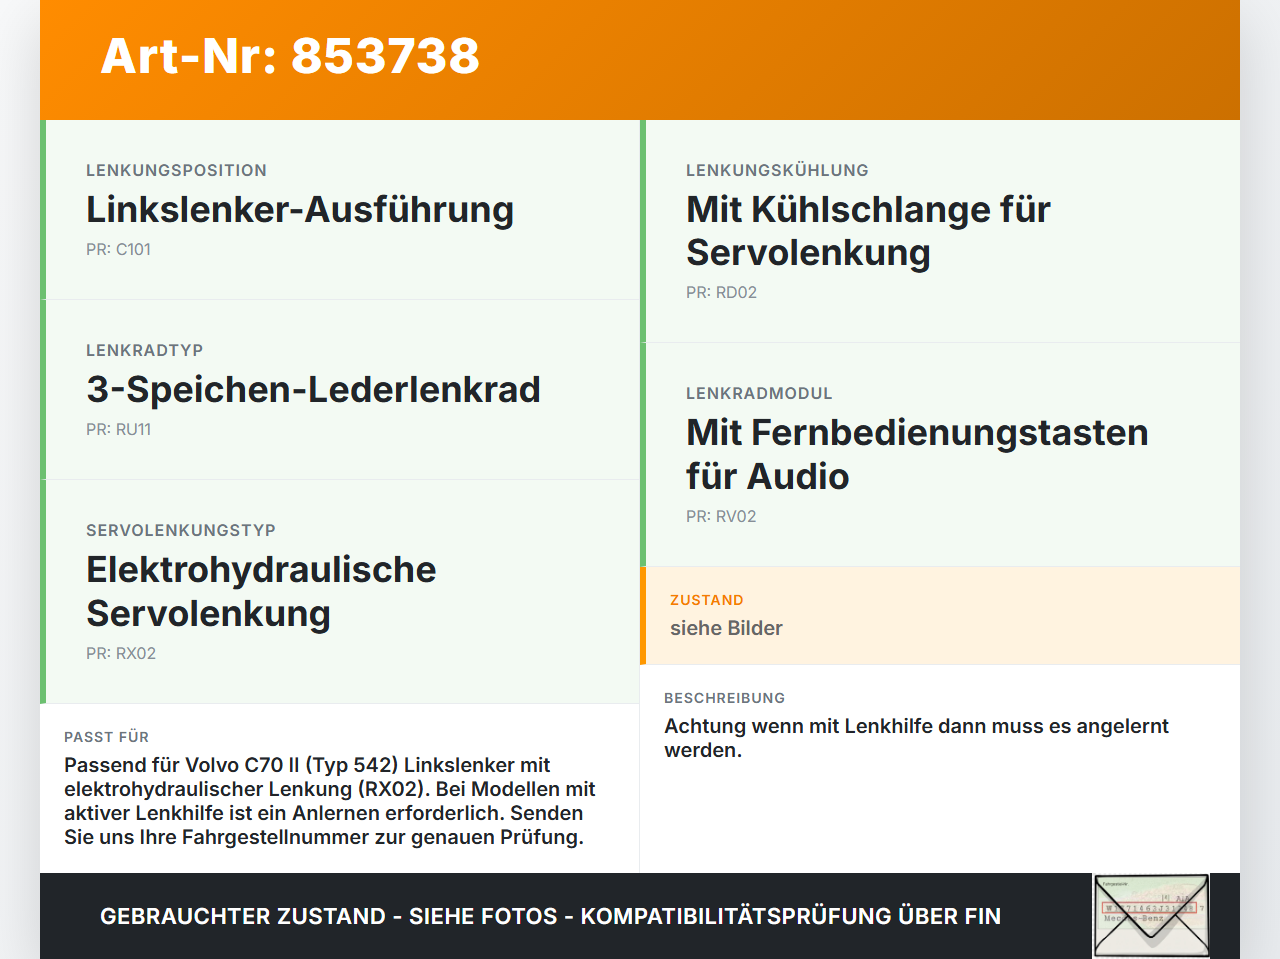The image size is (1280, 959).
Task: Click the PR: RU11 code
Action: (118, 429)
